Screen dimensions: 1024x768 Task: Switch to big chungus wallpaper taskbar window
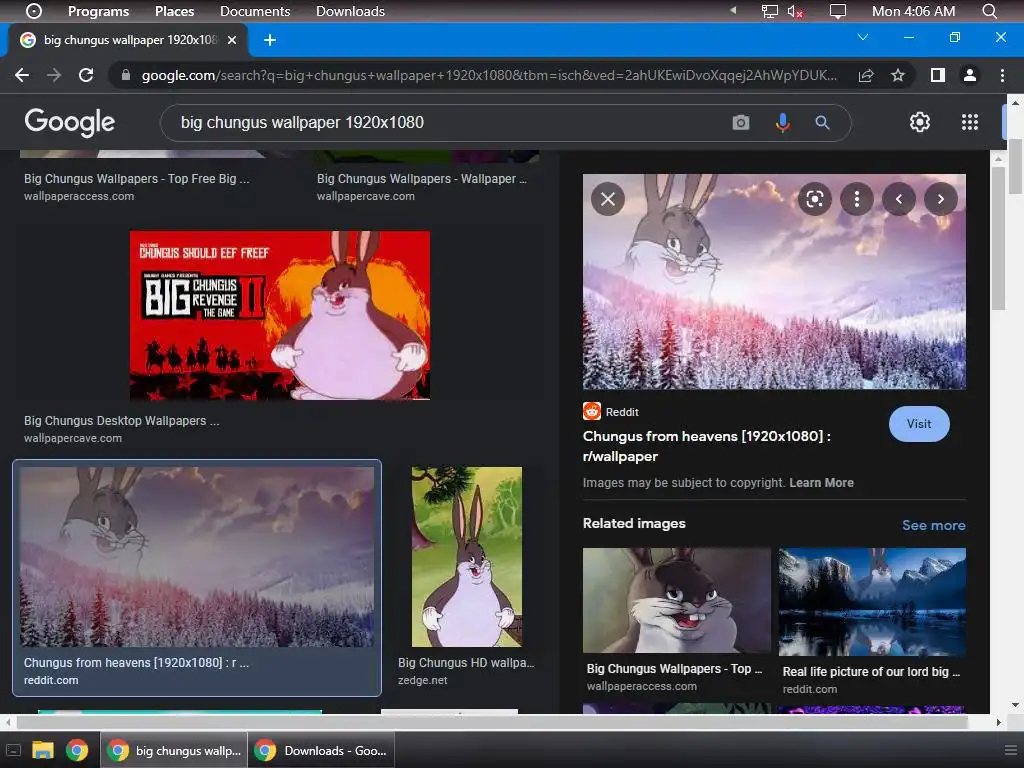[x=174, y=750]
